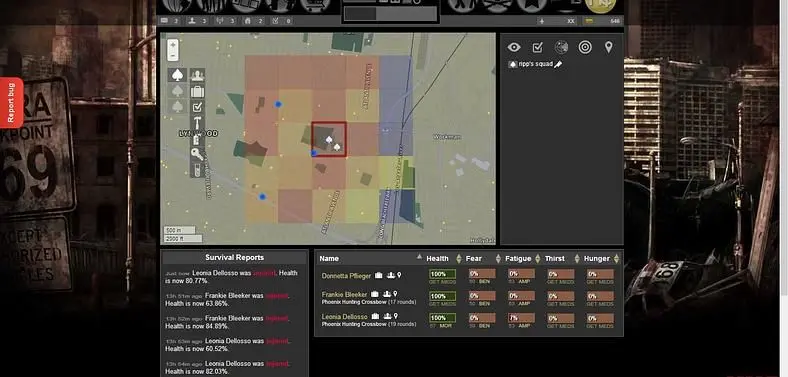
Task: Click GET MEDS under Leonia's Hunger
Action: (x=600, y=326)
